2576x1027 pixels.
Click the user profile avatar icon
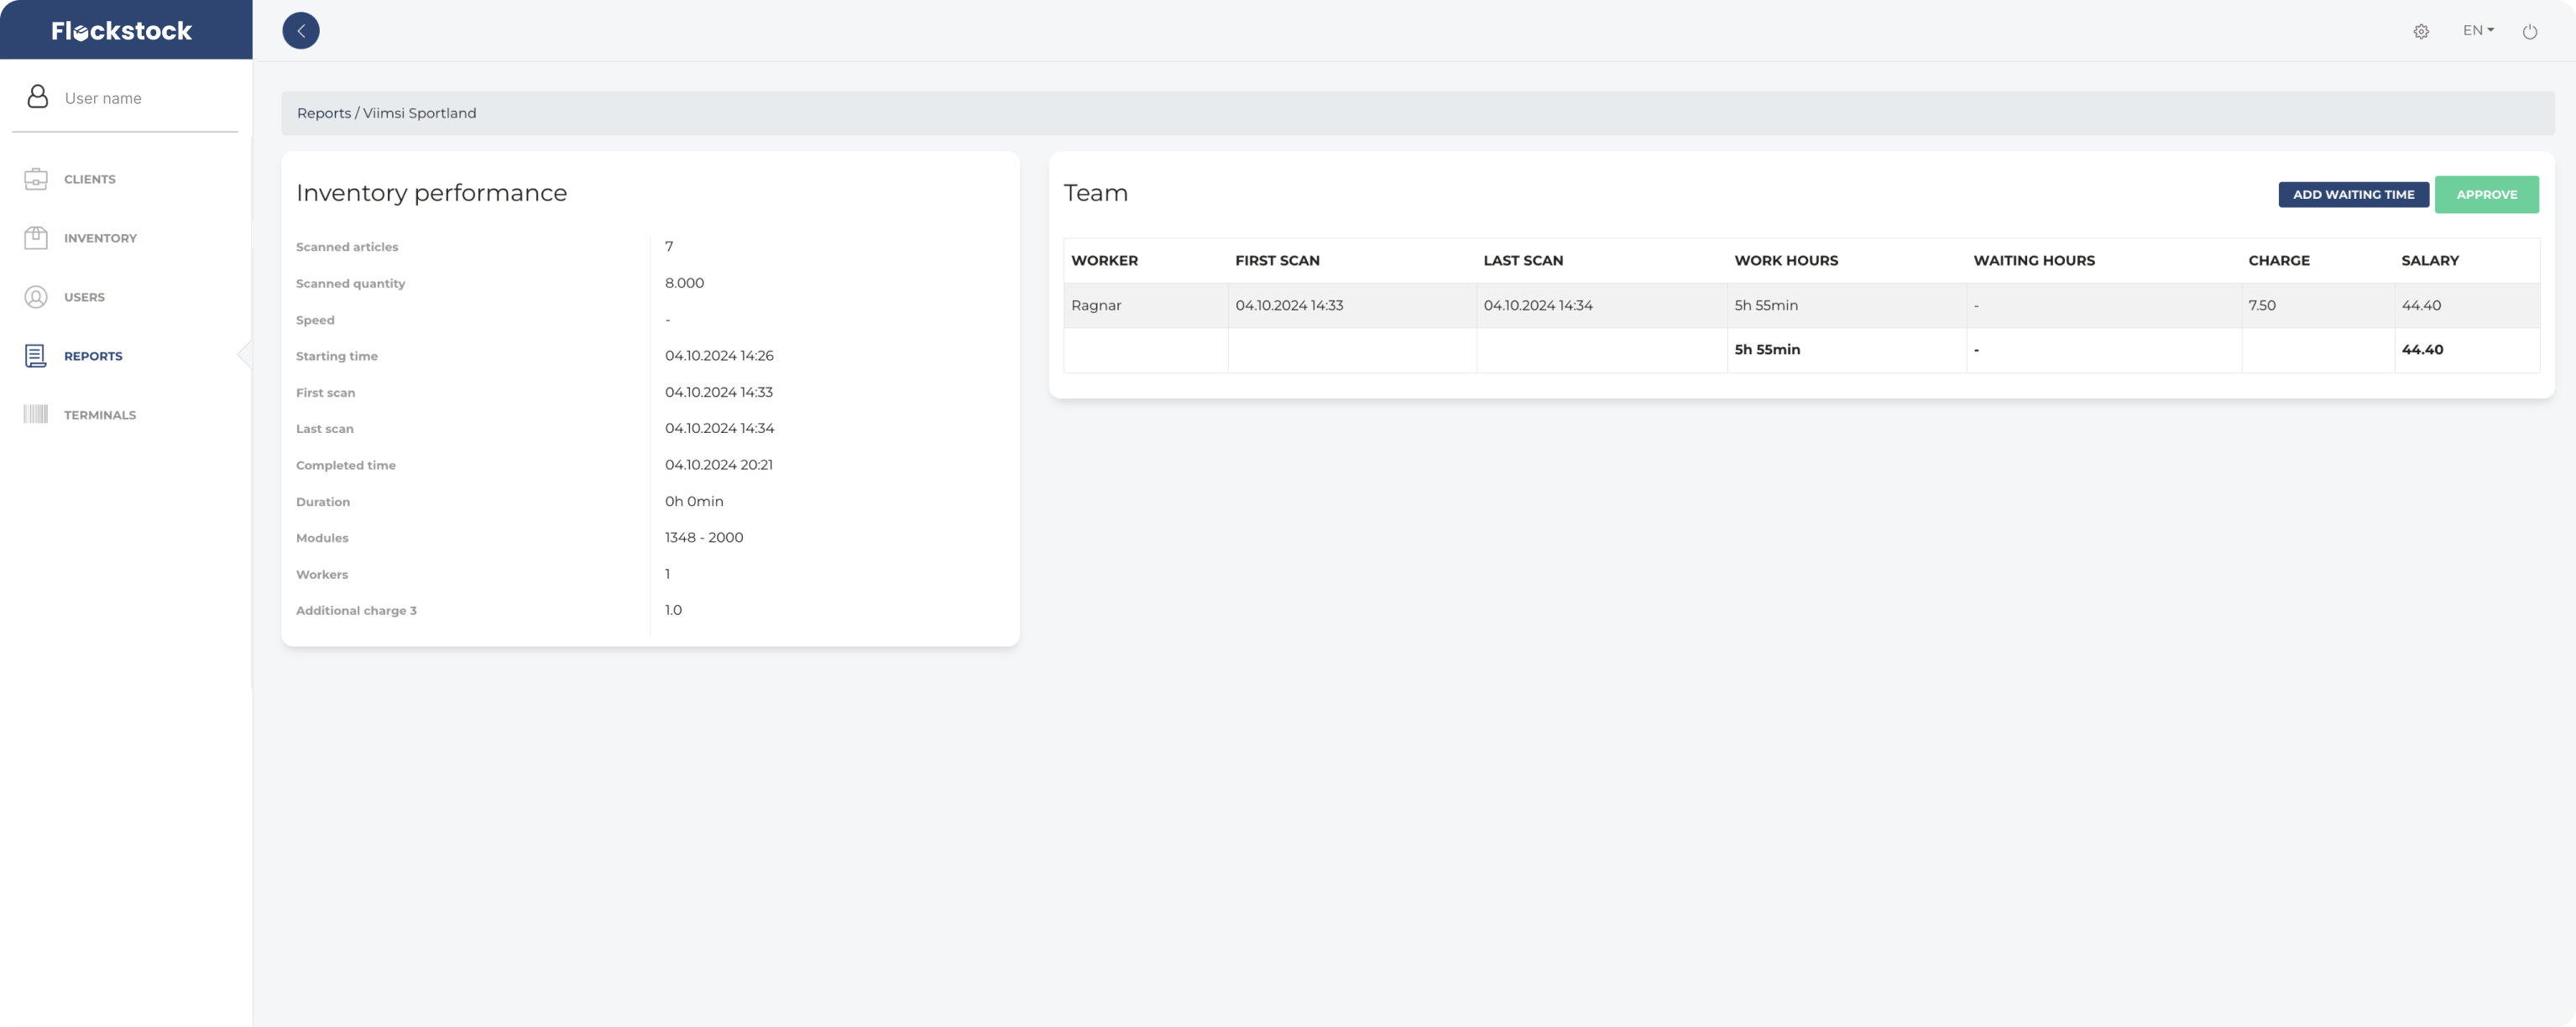pyautogui.click(x=38, y=97)
